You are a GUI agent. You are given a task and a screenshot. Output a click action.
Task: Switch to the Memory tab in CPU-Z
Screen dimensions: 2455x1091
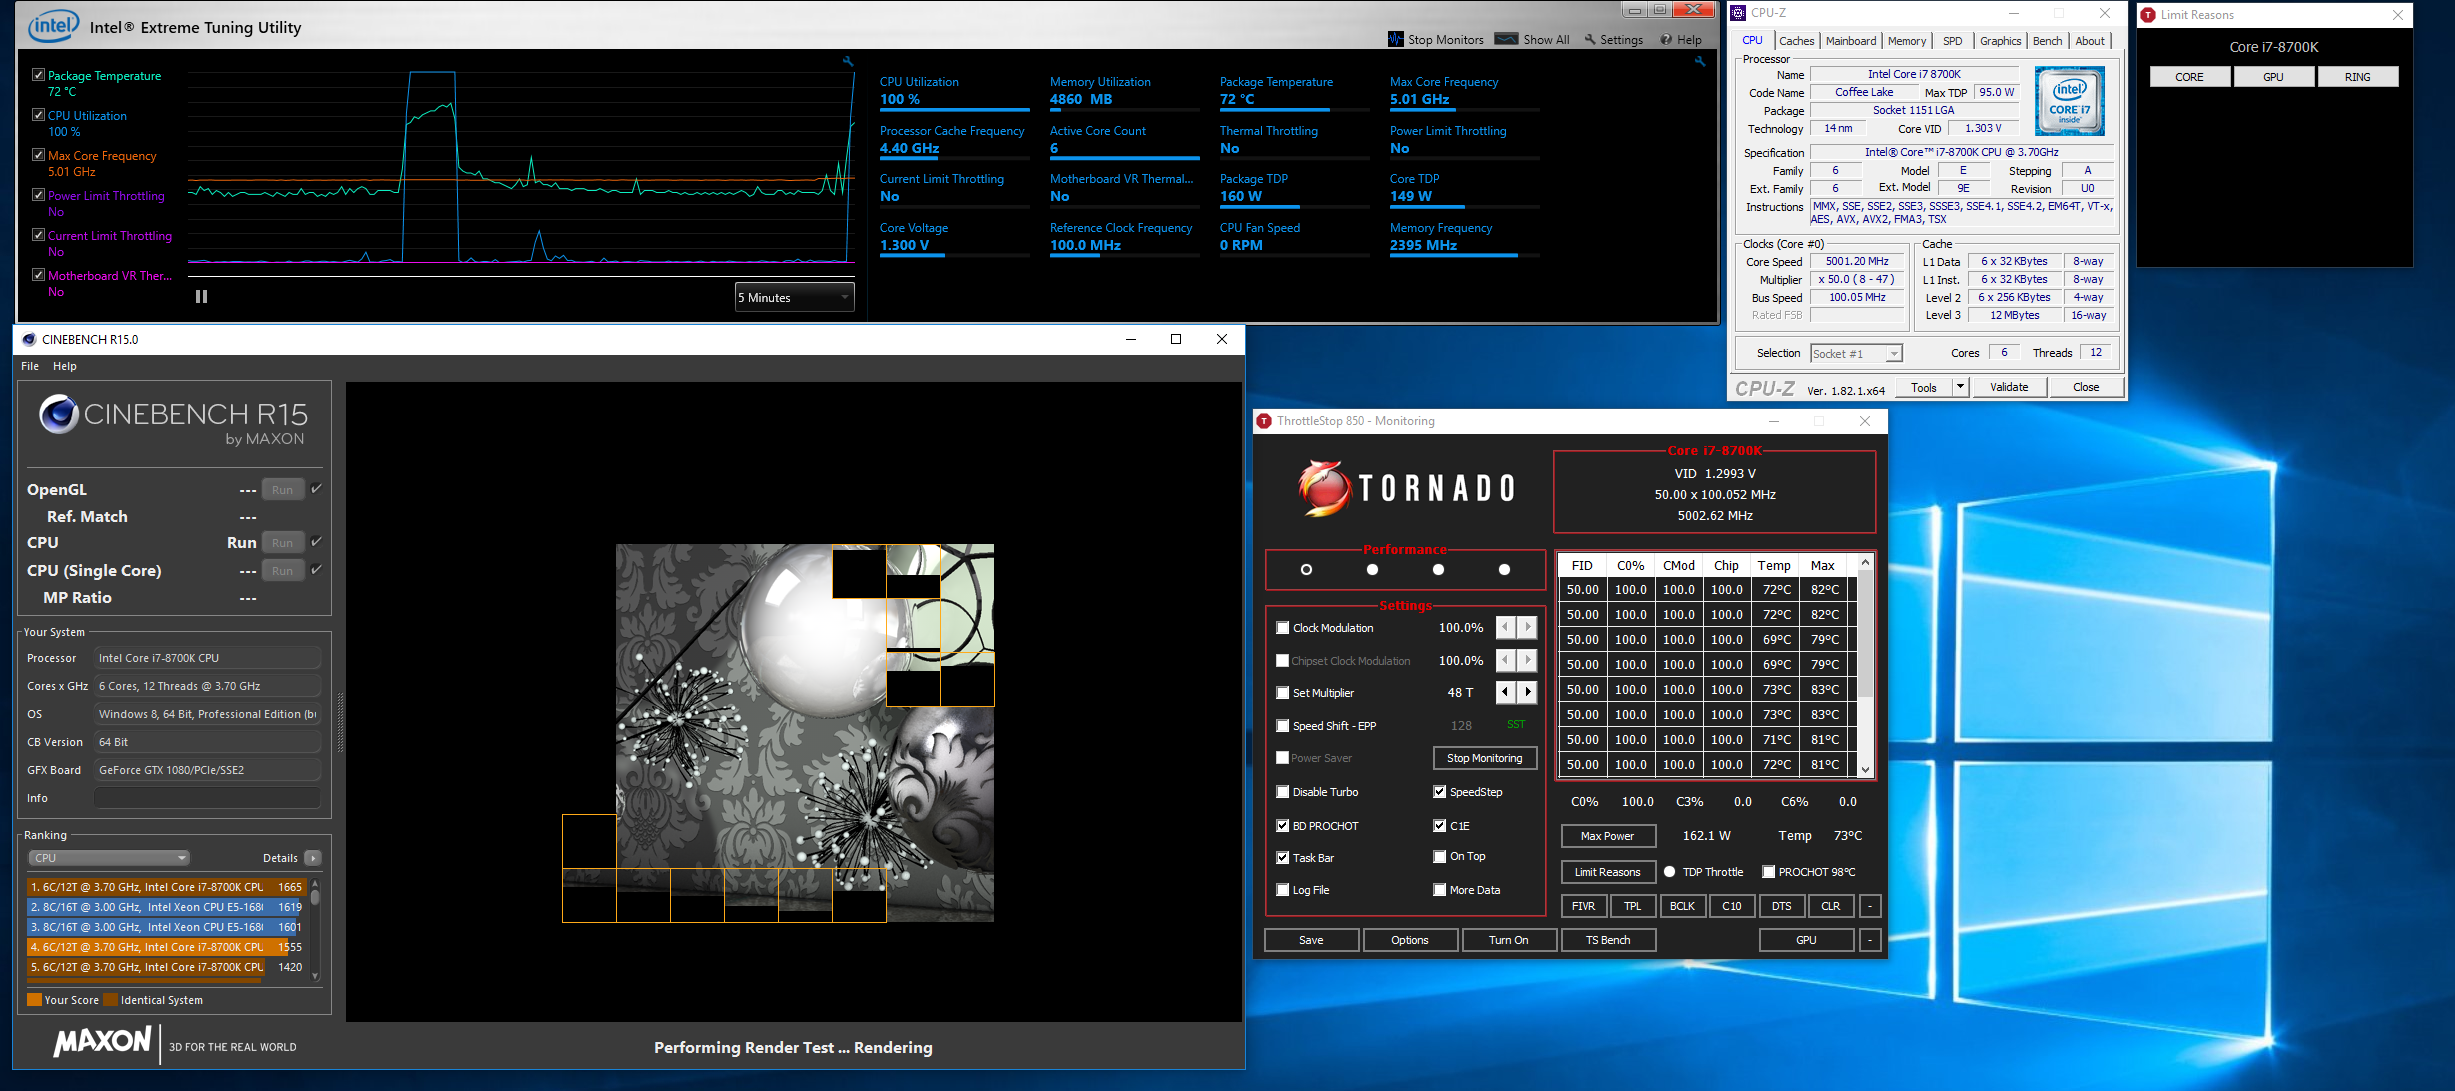click(1907, 41)
